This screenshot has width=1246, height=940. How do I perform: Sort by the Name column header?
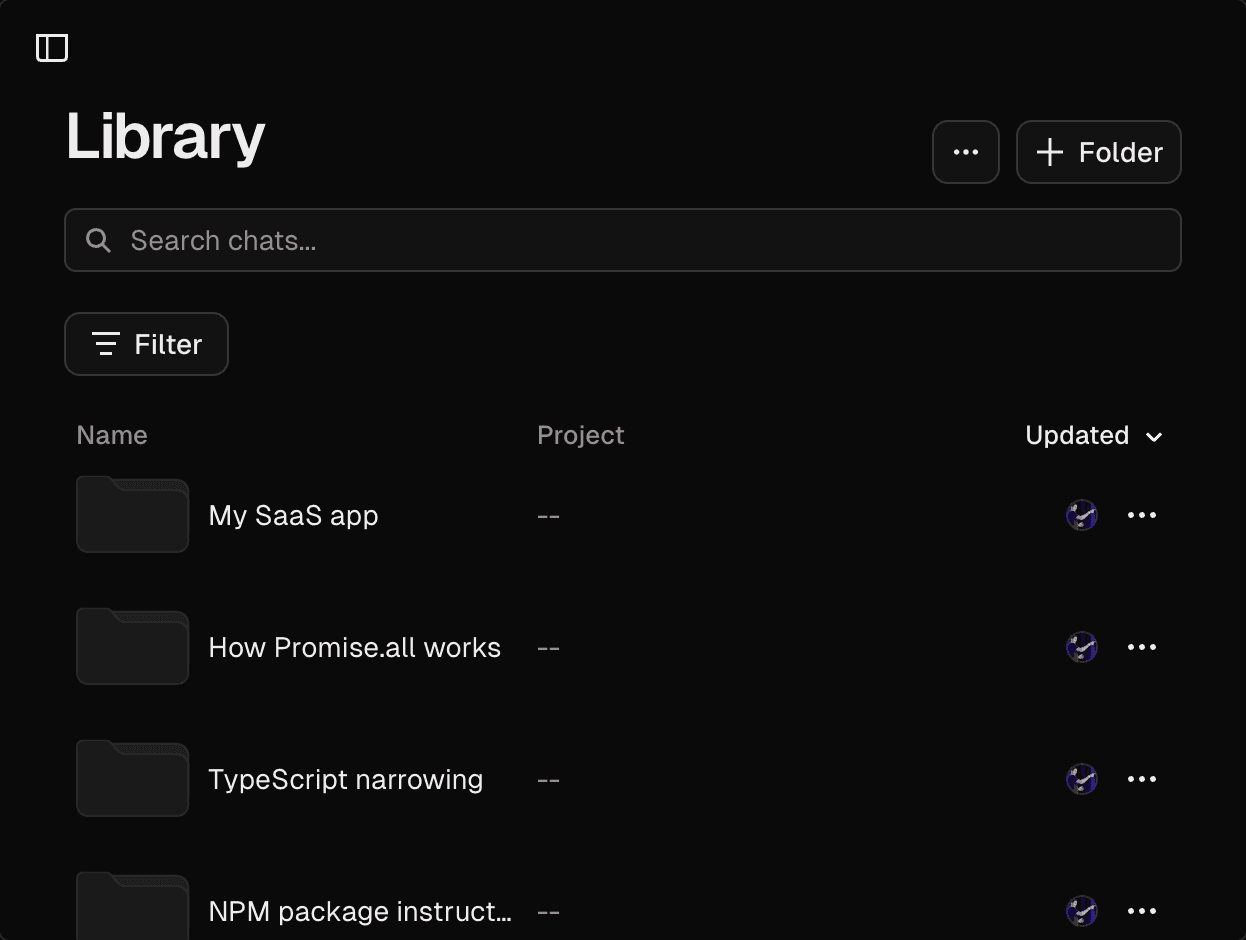[112, 435]
